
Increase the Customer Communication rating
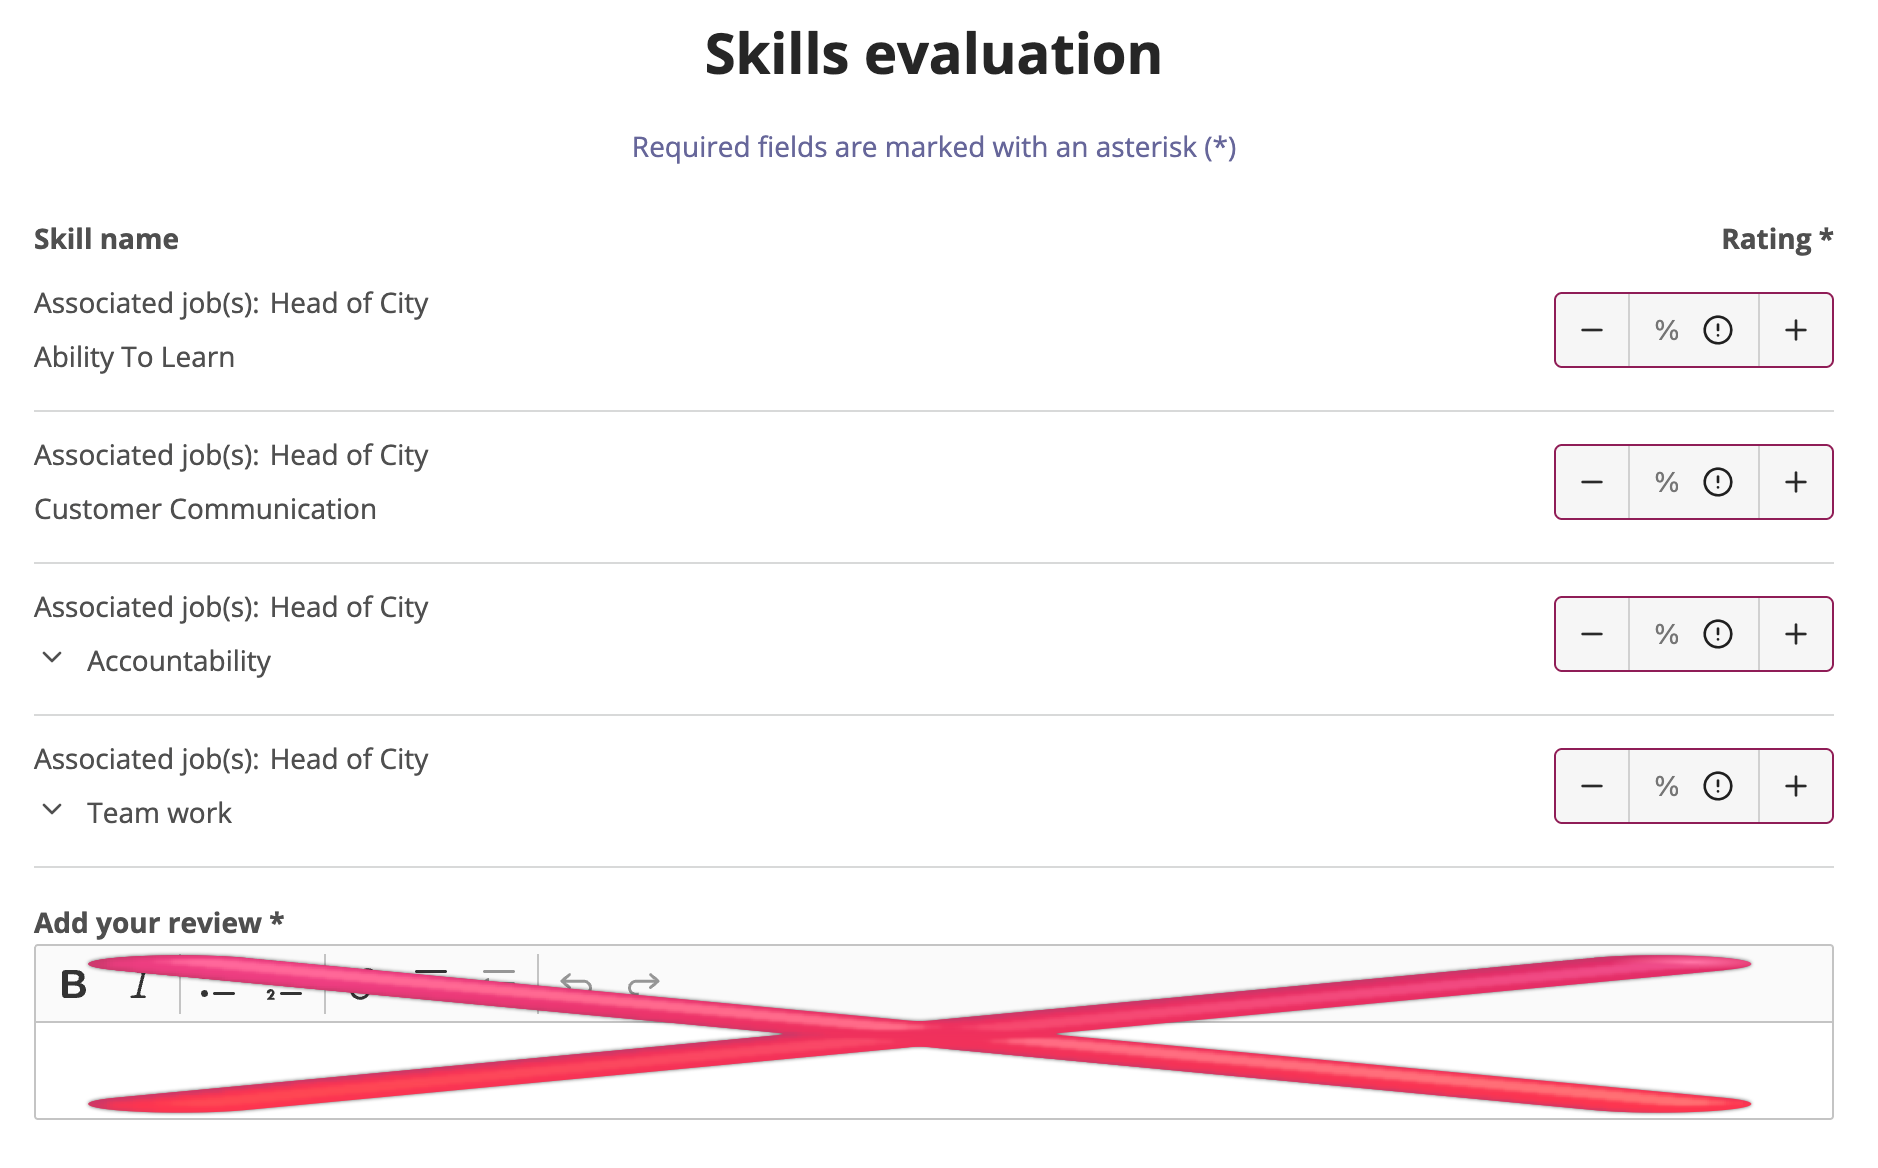[1795, 482]
